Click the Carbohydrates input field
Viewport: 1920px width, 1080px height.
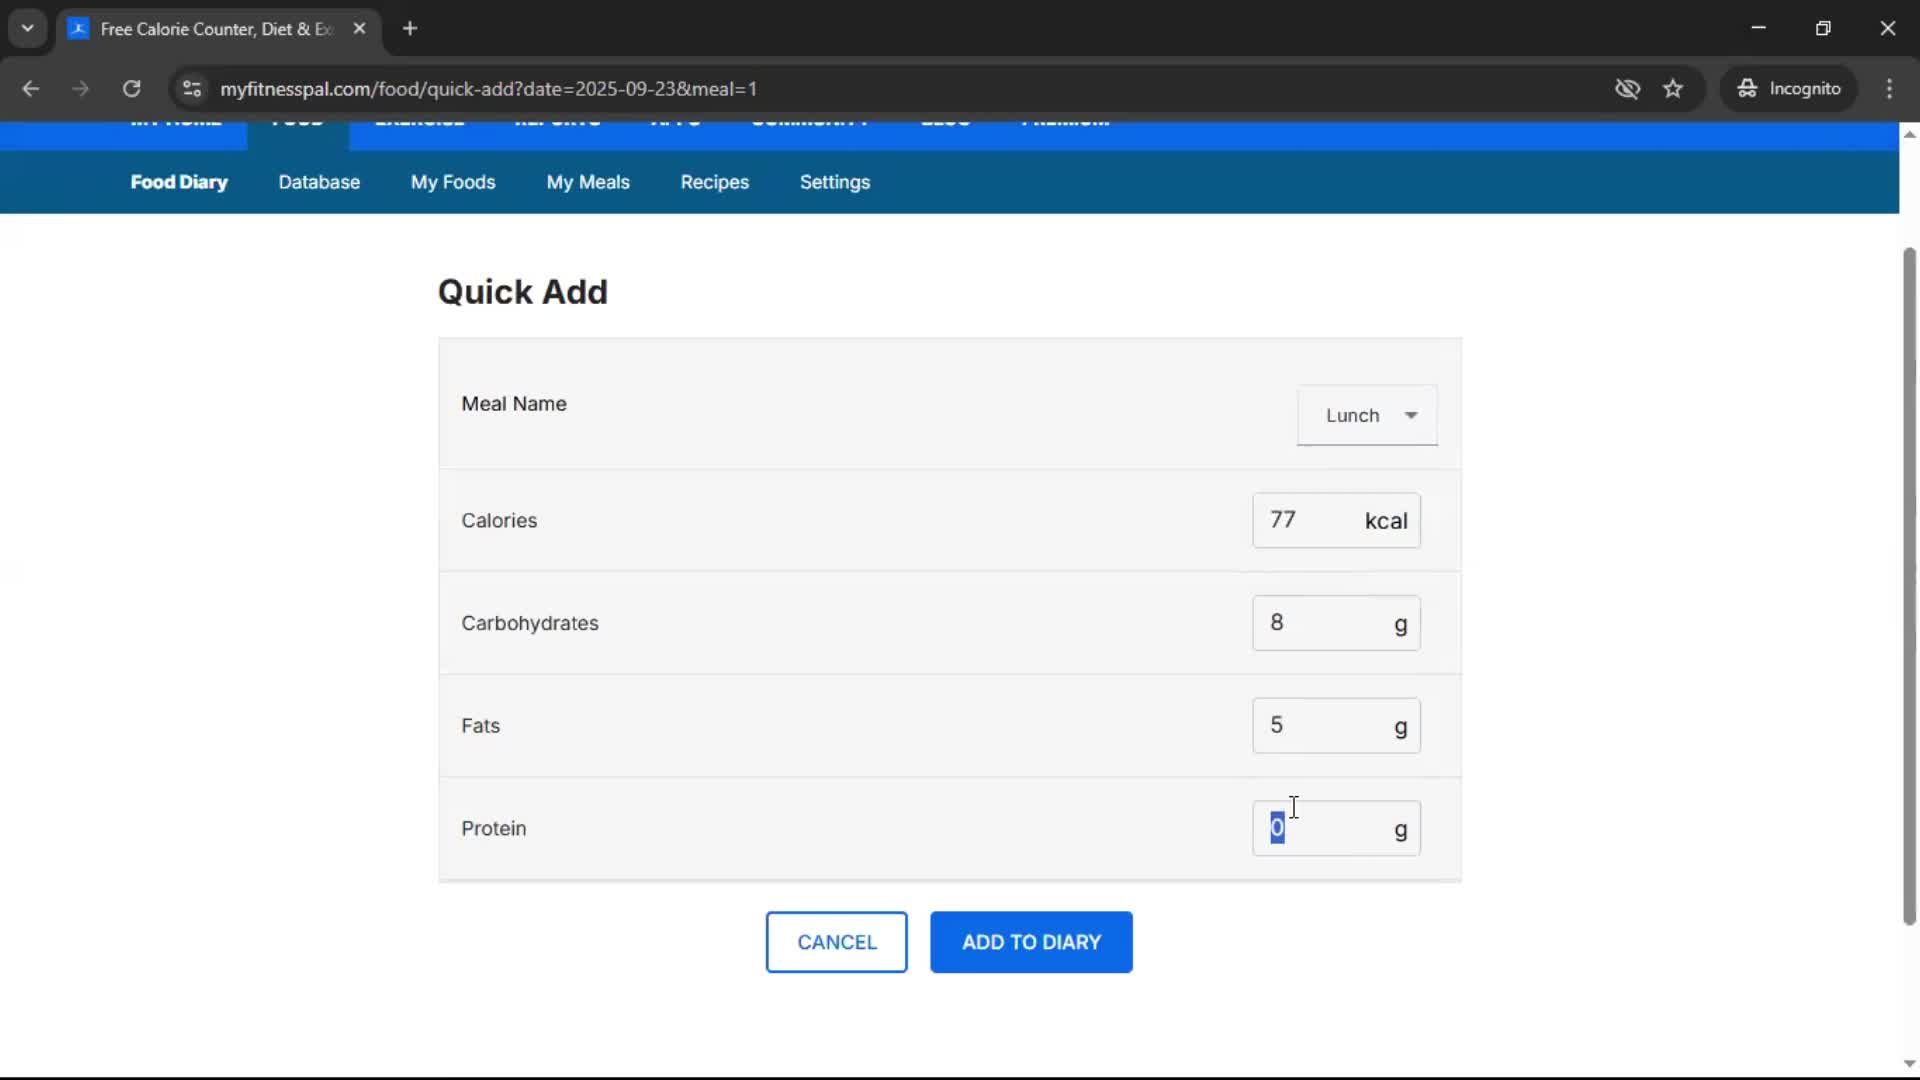(1336, 623)
